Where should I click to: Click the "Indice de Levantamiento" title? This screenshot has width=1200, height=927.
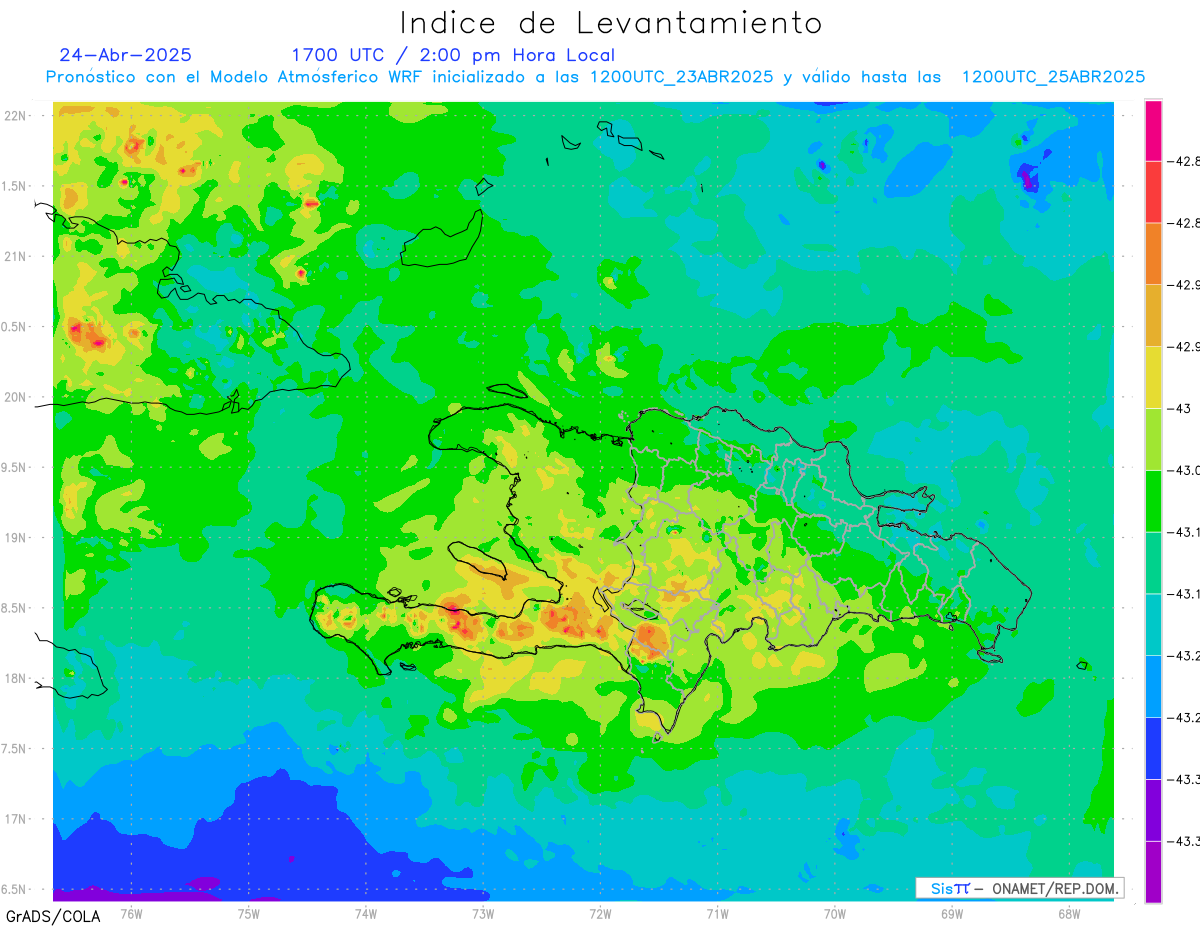611,22
